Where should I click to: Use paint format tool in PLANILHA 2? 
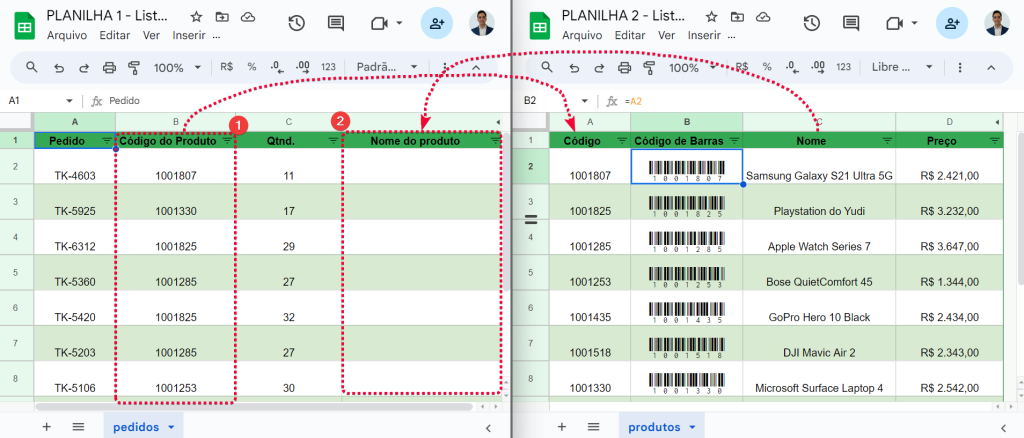[x=650, y=67]
